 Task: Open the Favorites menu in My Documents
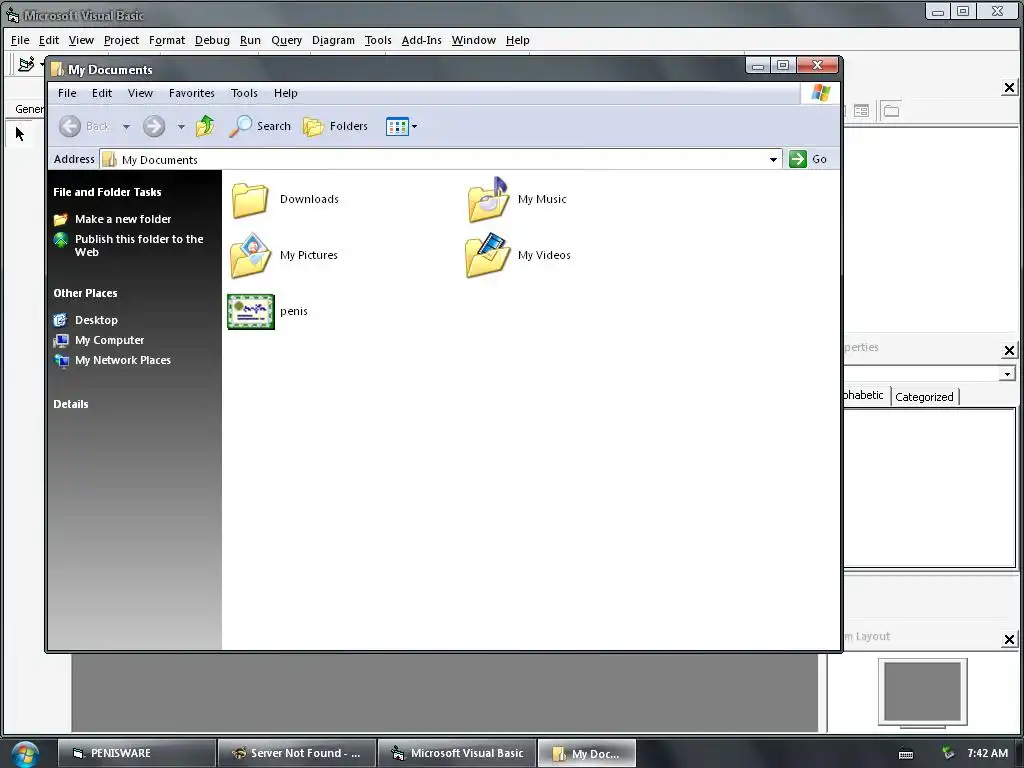191,93
